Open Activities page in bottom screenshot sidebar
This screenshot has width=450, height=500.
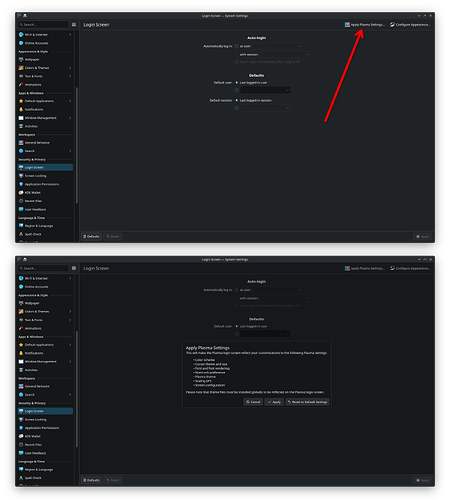tap(45, 370)
